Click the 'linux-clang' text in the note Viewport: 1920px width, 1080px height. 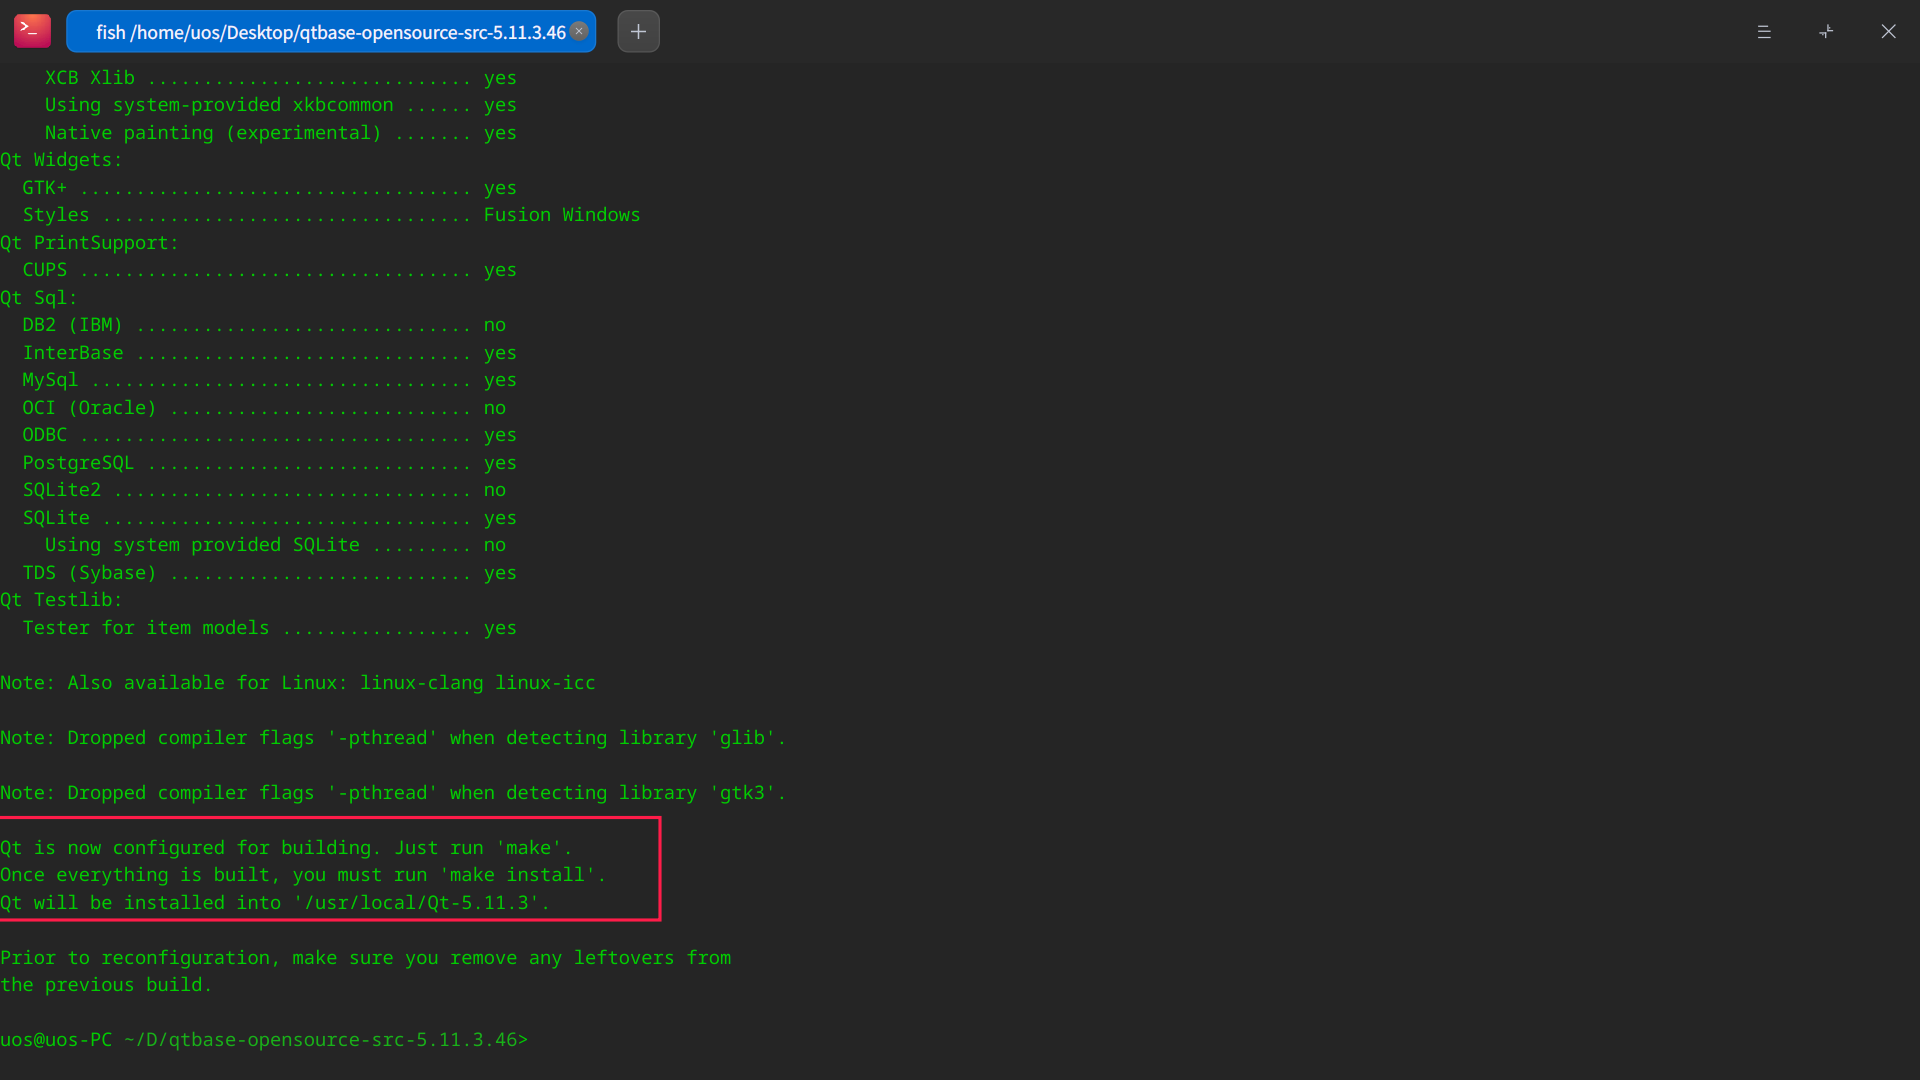click(421, 683)
